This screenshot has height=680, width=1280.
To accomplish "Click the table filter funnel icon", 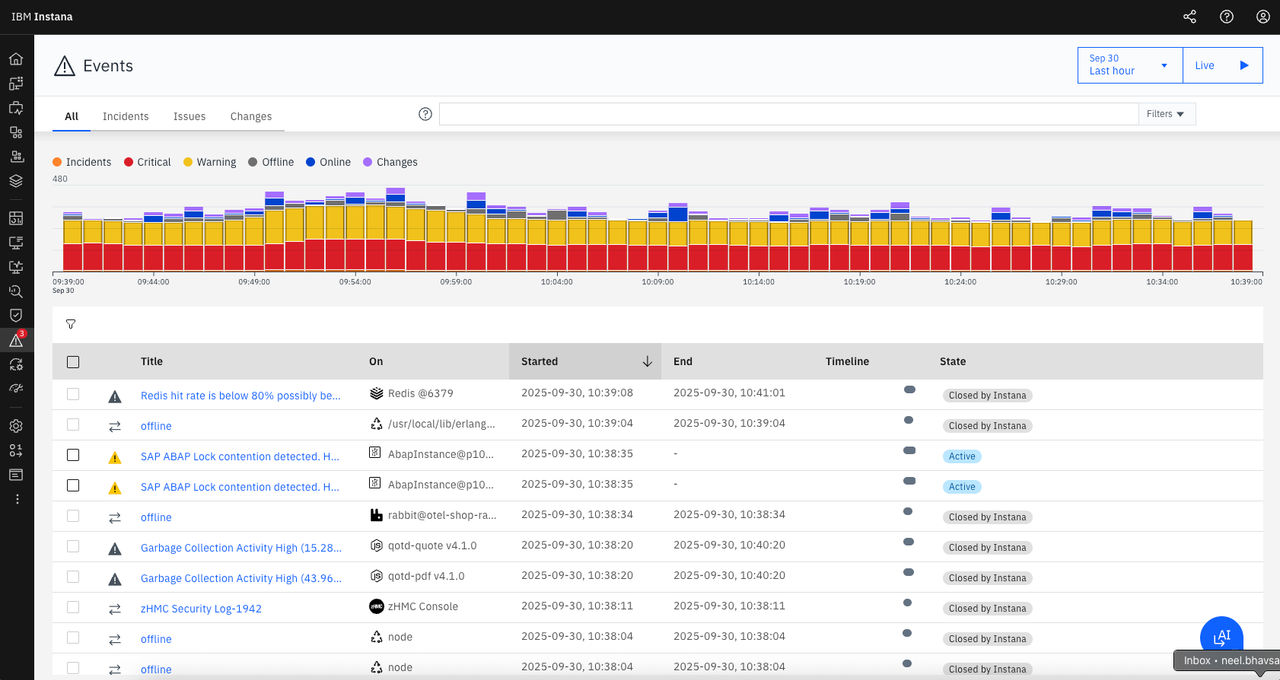I will 71,324.
